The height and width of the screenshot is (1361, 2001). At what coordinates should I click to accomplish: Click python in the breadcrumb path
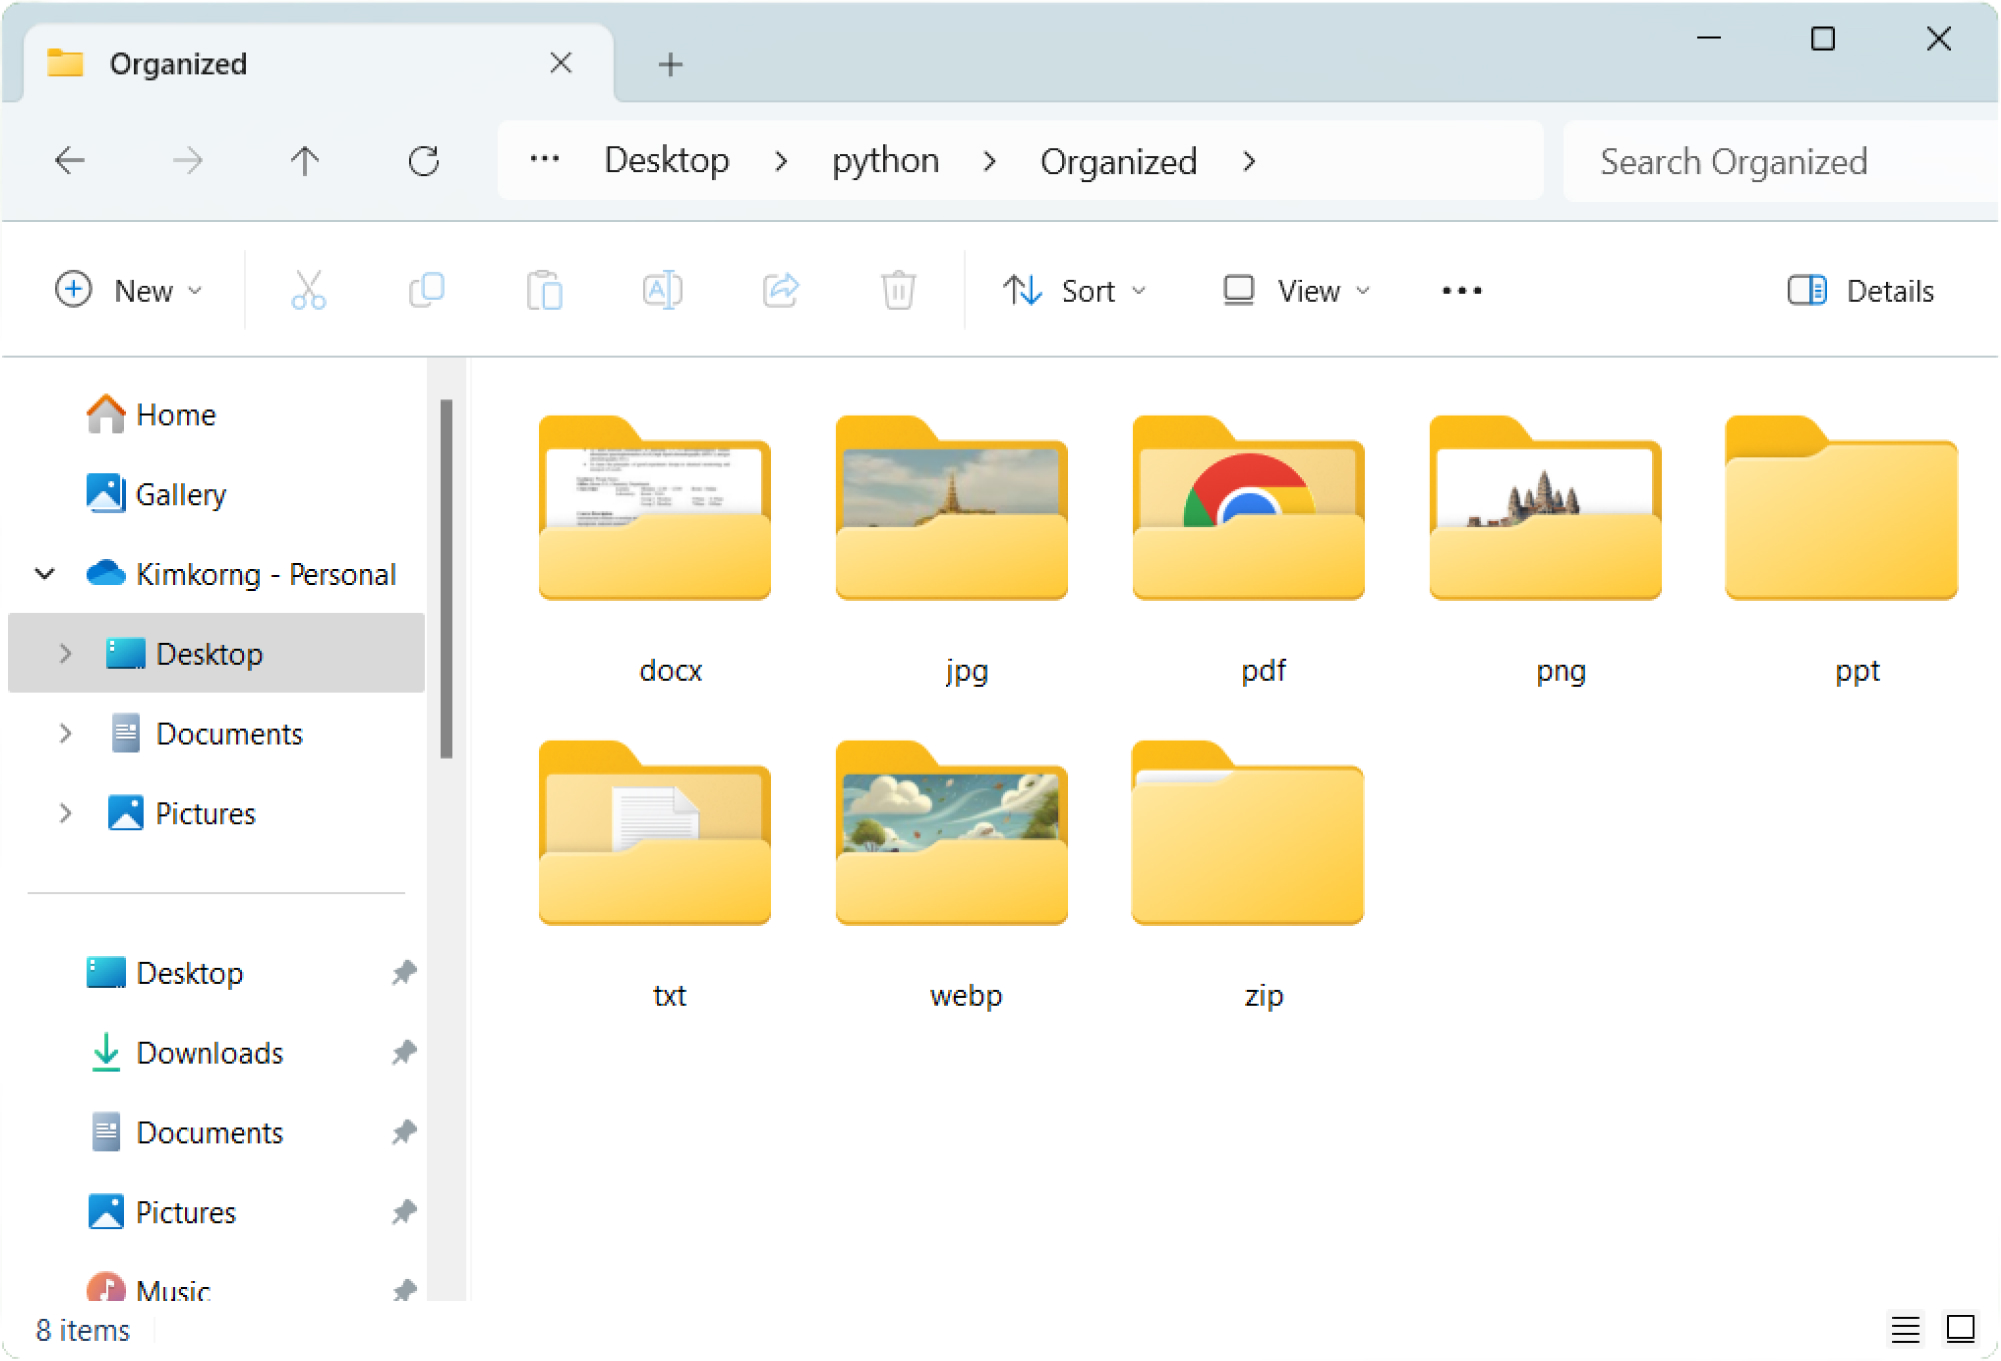[x=885, y=161]
